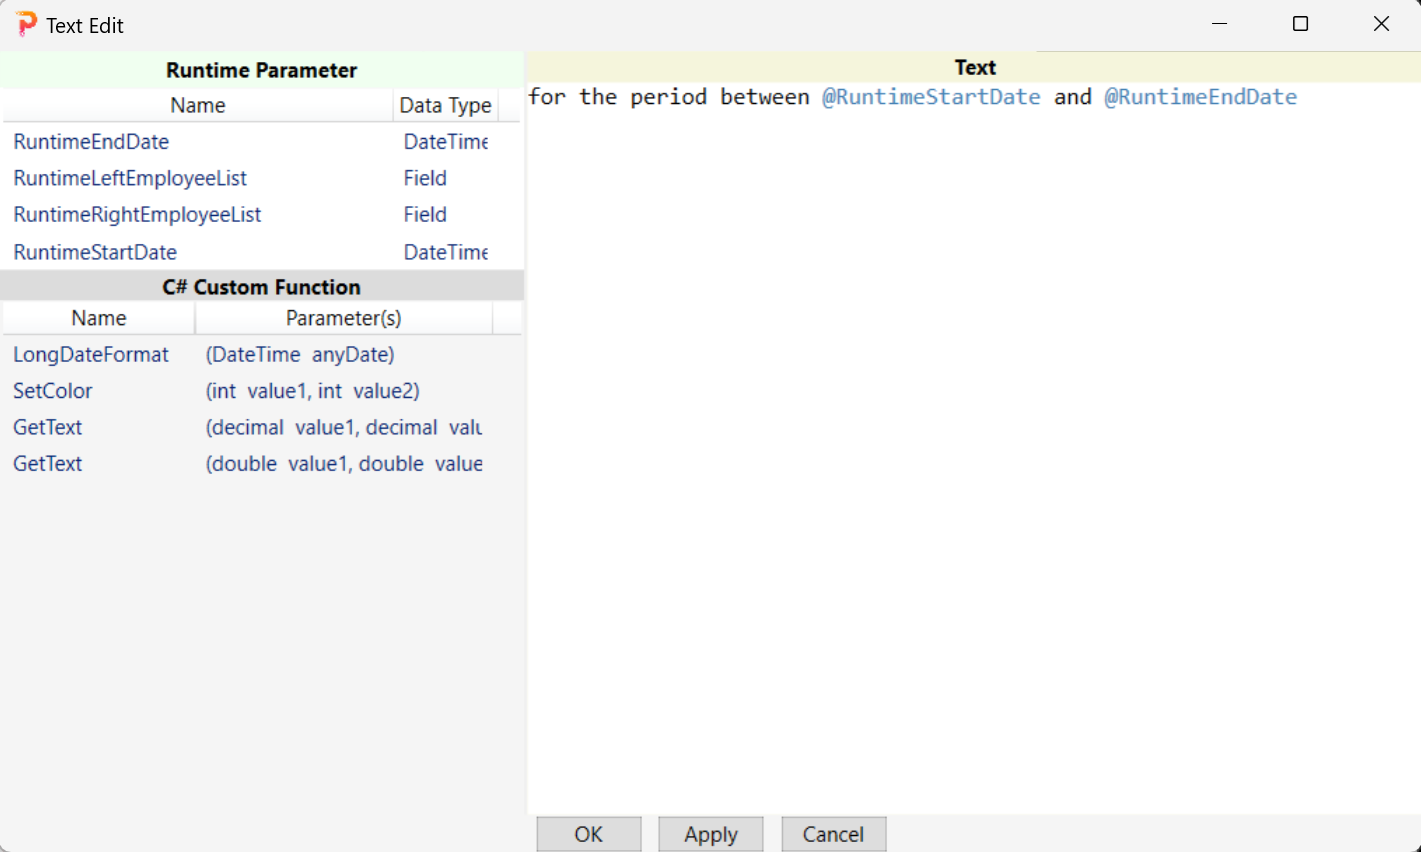Click the Data Type column header
Viewport: 1421px width, 852px height.
(x=445, y=105)
